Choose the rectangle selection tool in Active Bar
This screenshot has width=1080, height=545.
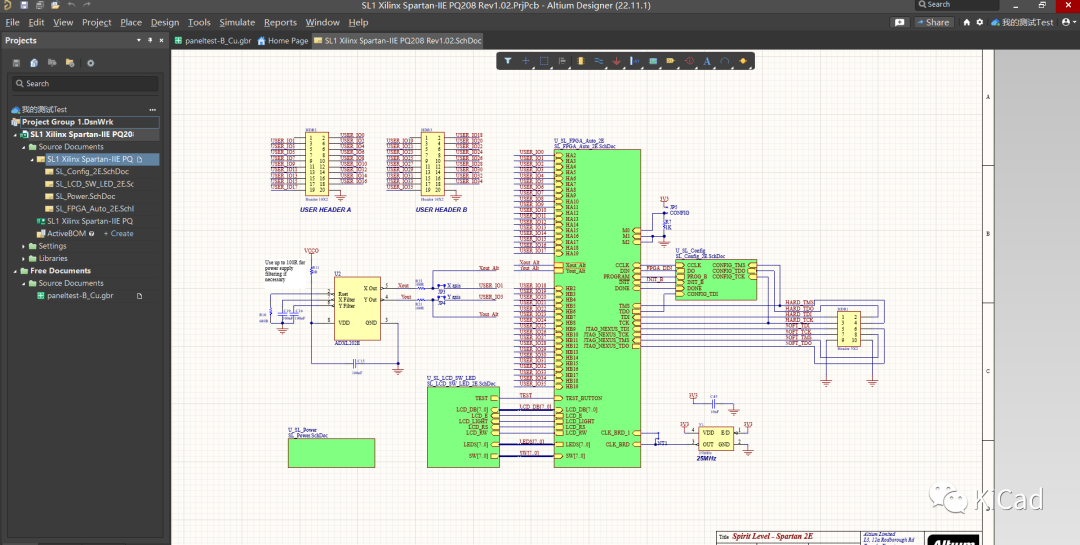tap(544, 61)
